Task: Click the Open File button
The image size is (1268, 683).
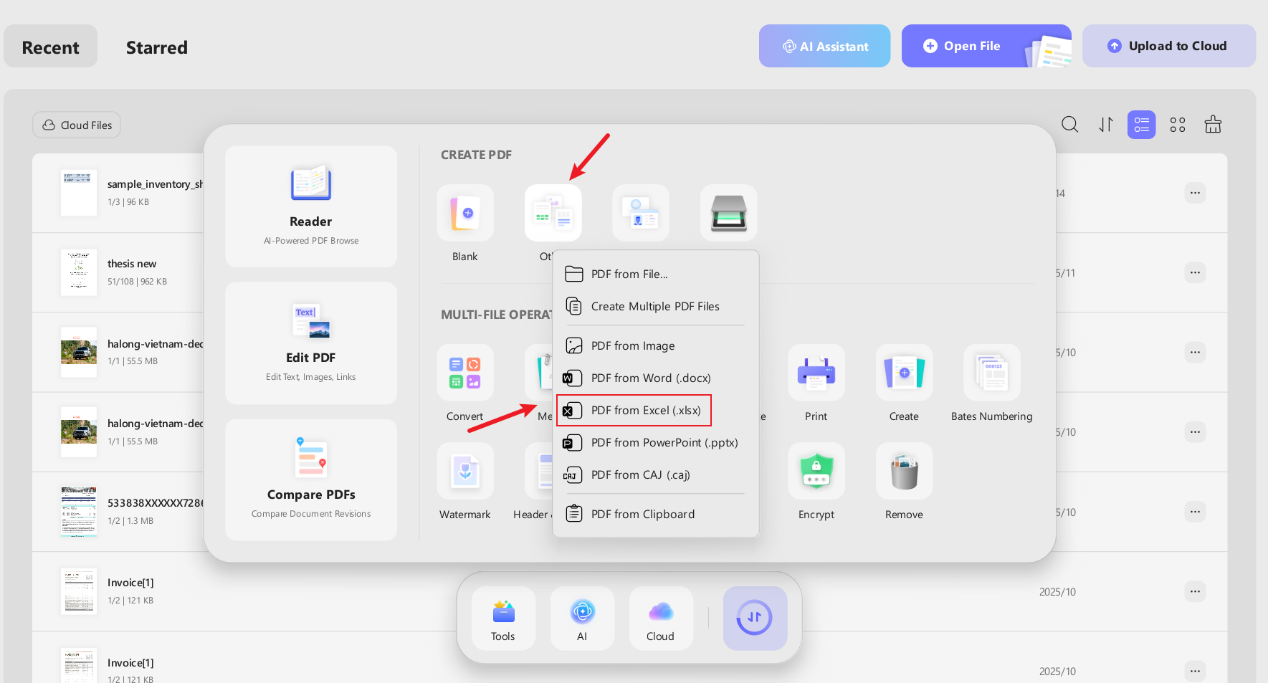Action: [986, 46]
